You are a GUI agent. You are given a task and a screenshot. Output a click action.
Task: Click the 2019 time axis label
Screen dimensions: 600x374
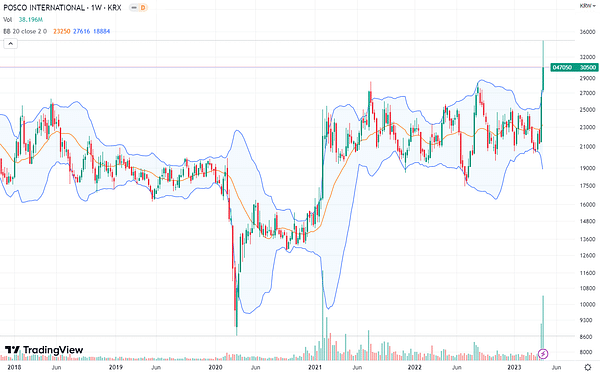tap(116, 367)
